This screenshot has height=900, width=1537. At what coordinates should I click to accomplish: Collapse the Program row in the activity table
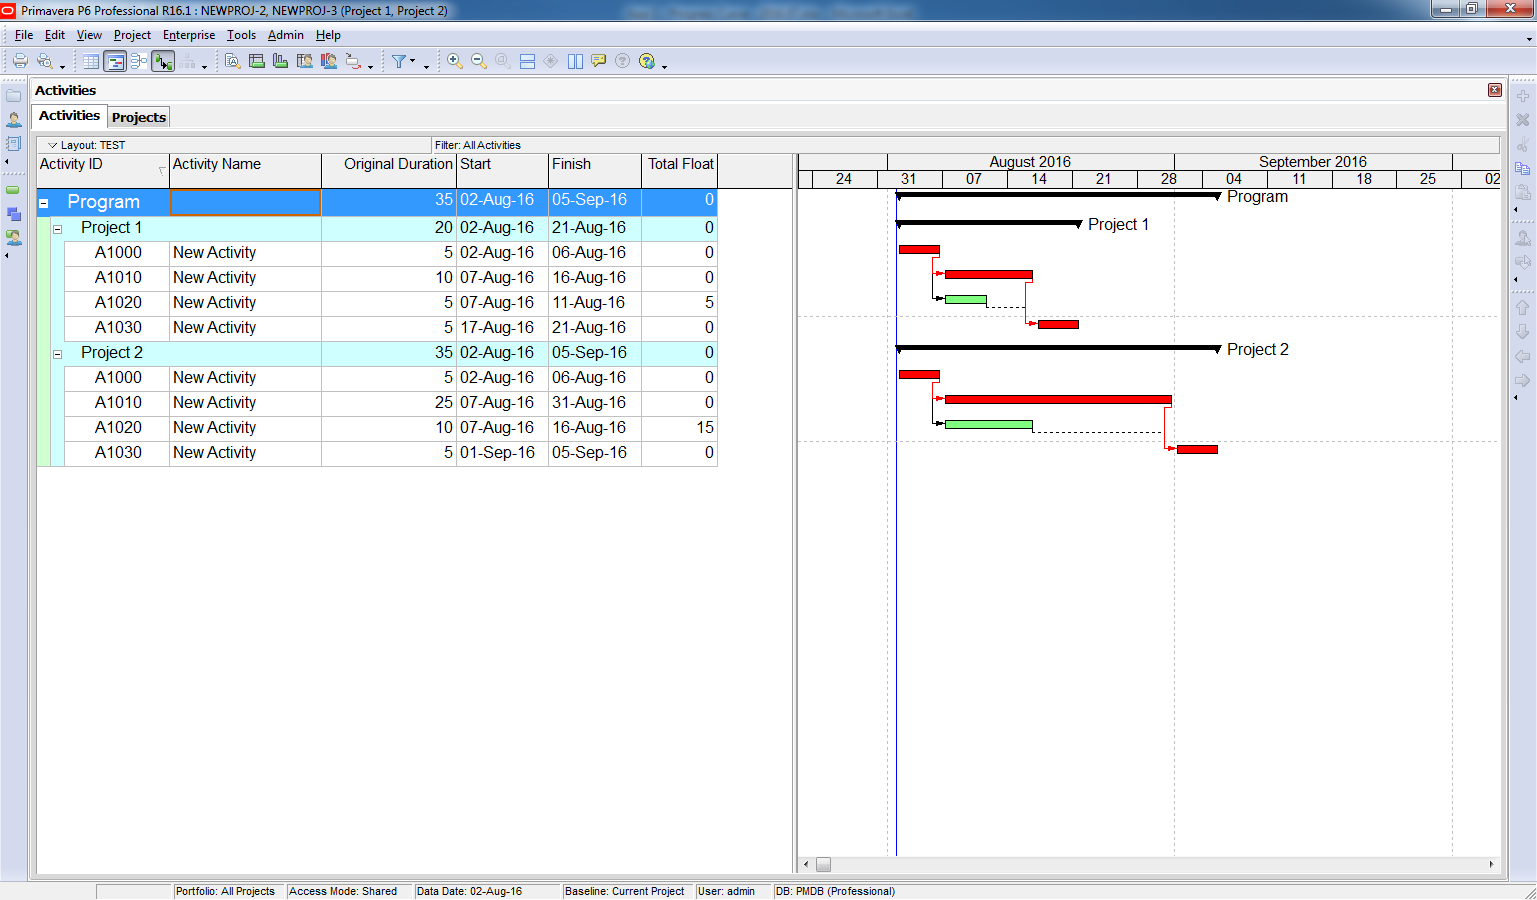coord(42,202)
